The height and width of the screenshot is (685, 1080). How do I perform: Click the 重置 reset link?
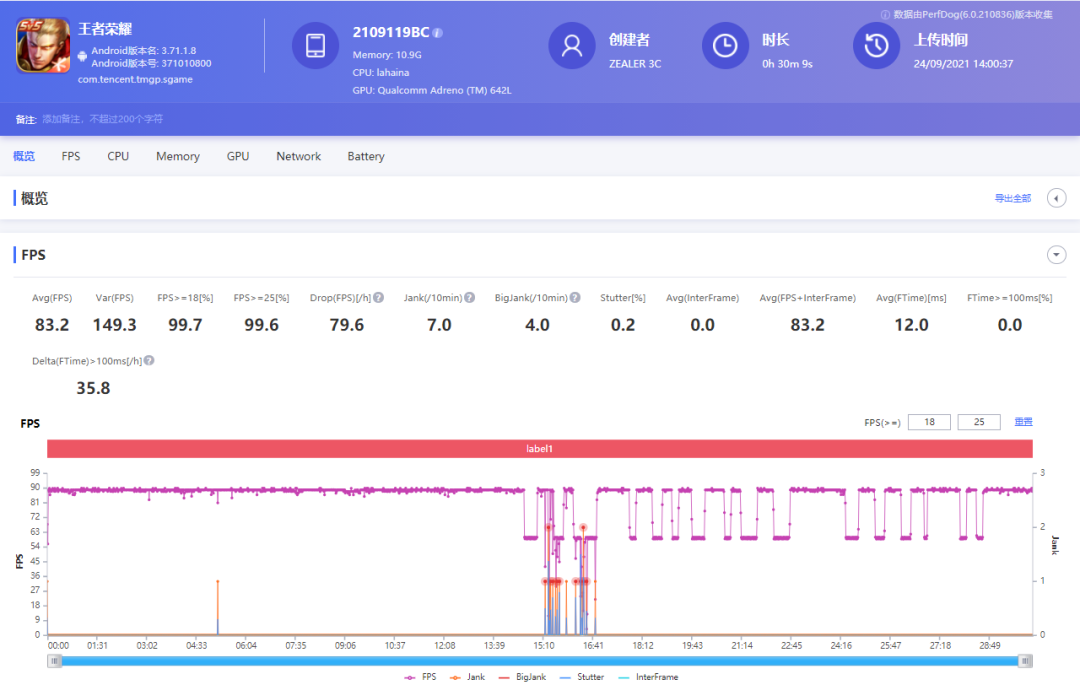1023,422
